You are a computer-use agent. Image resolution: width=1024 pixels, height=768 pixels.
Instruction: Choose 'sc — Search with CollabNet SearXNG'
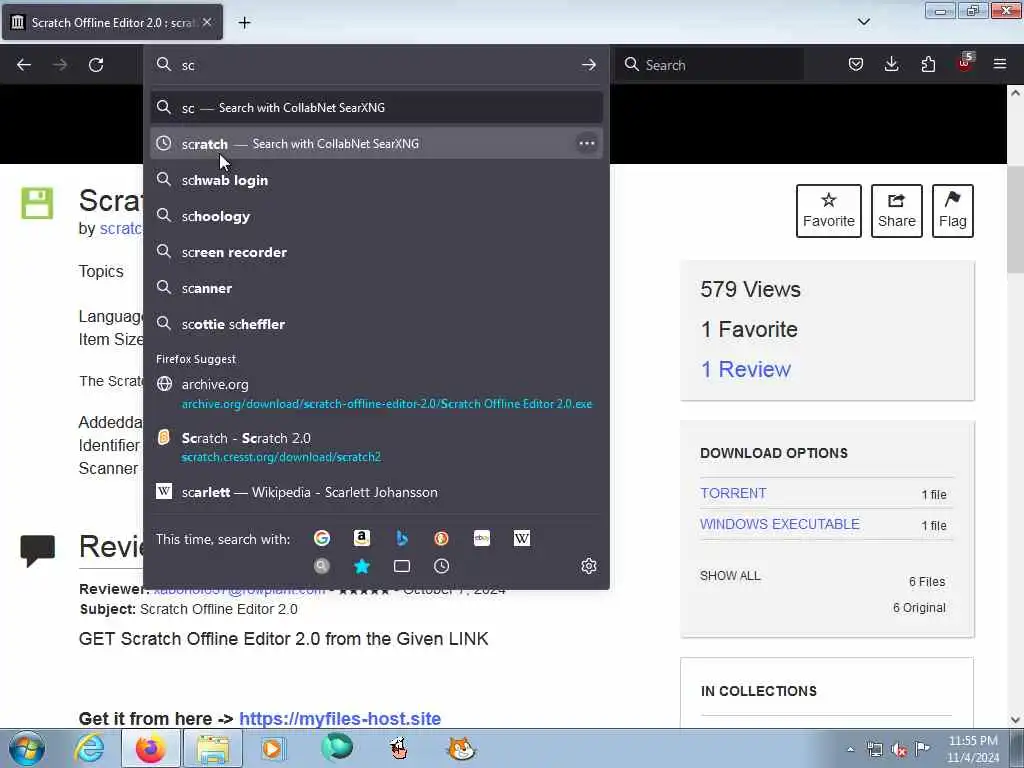coord(376,108)
